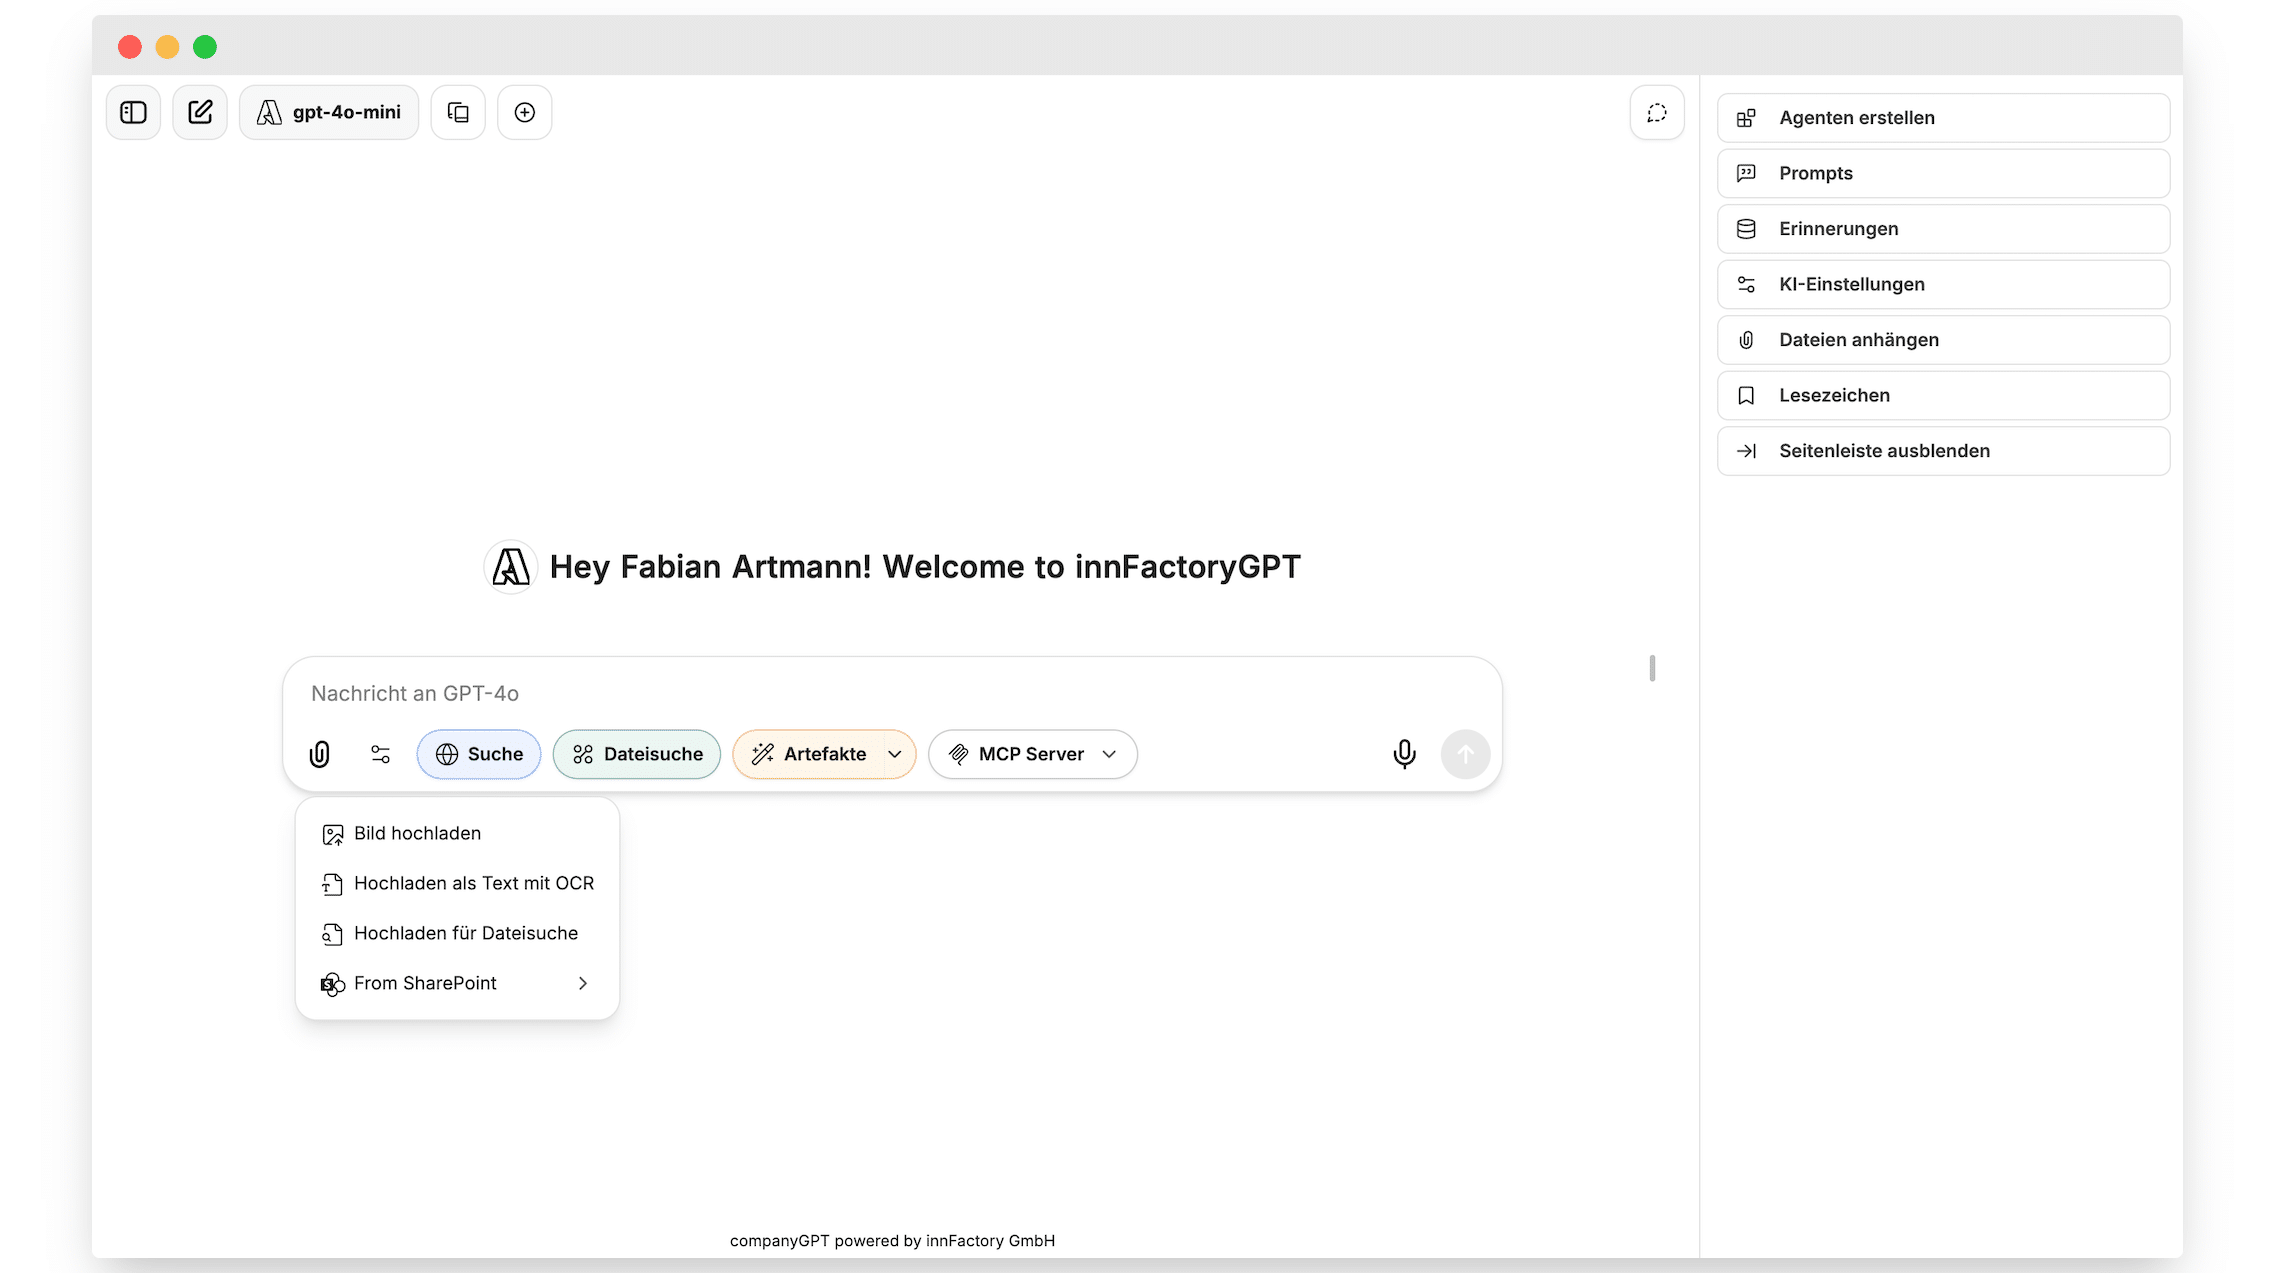Image resolution: width=2275 pixels, height=1273 pixels.
Task: Toggle the Suche feature on
Action: [478, 754]
